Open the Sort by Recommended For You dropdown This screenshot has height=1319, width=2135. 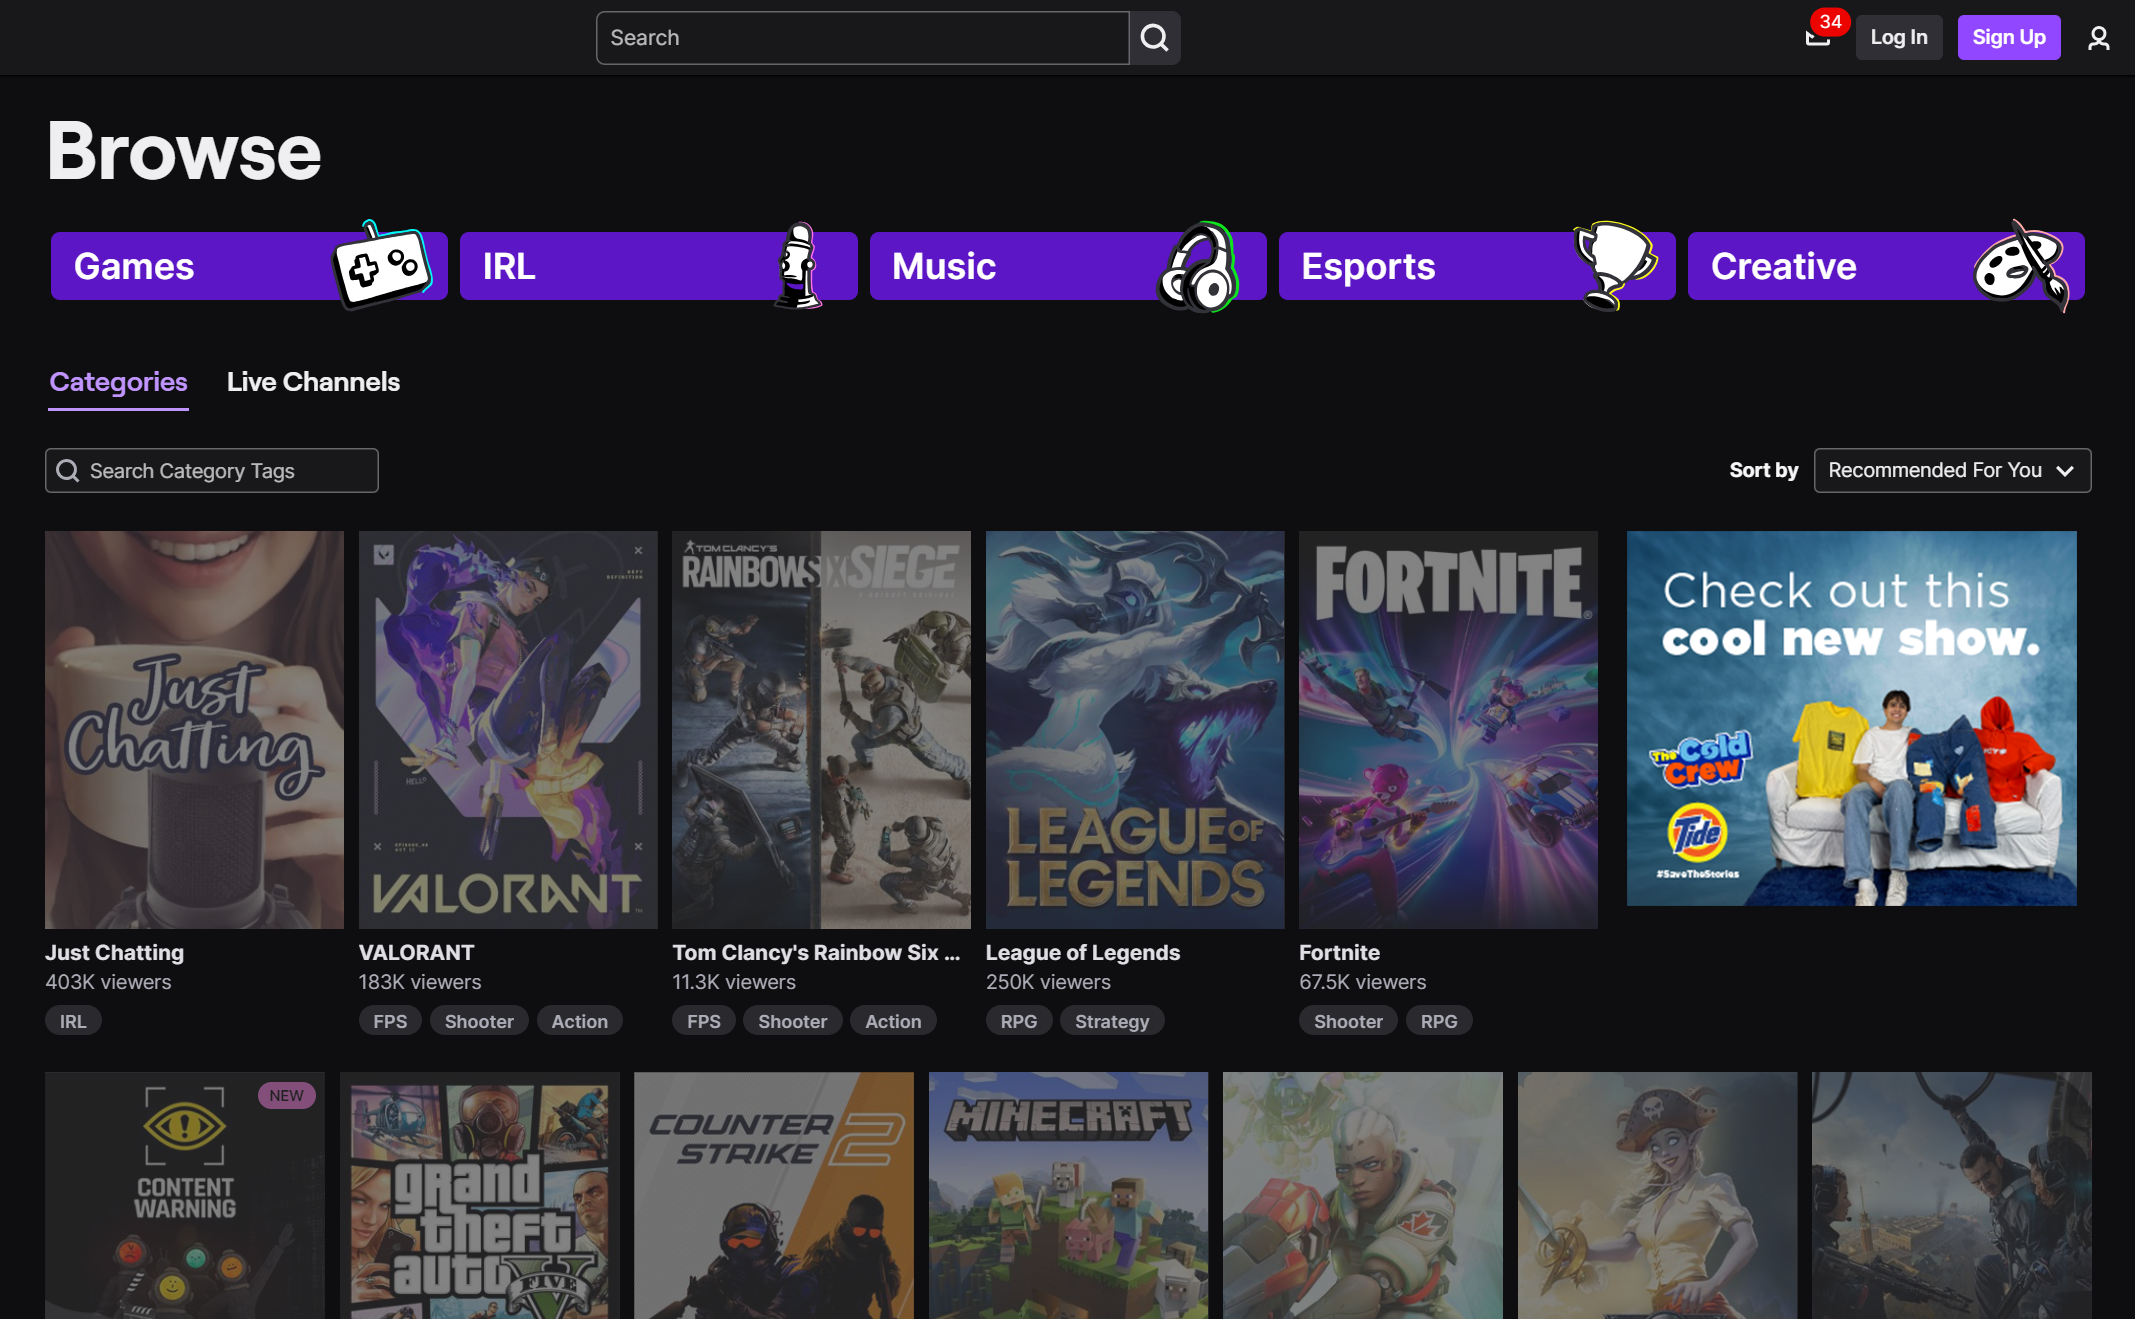1952,470
